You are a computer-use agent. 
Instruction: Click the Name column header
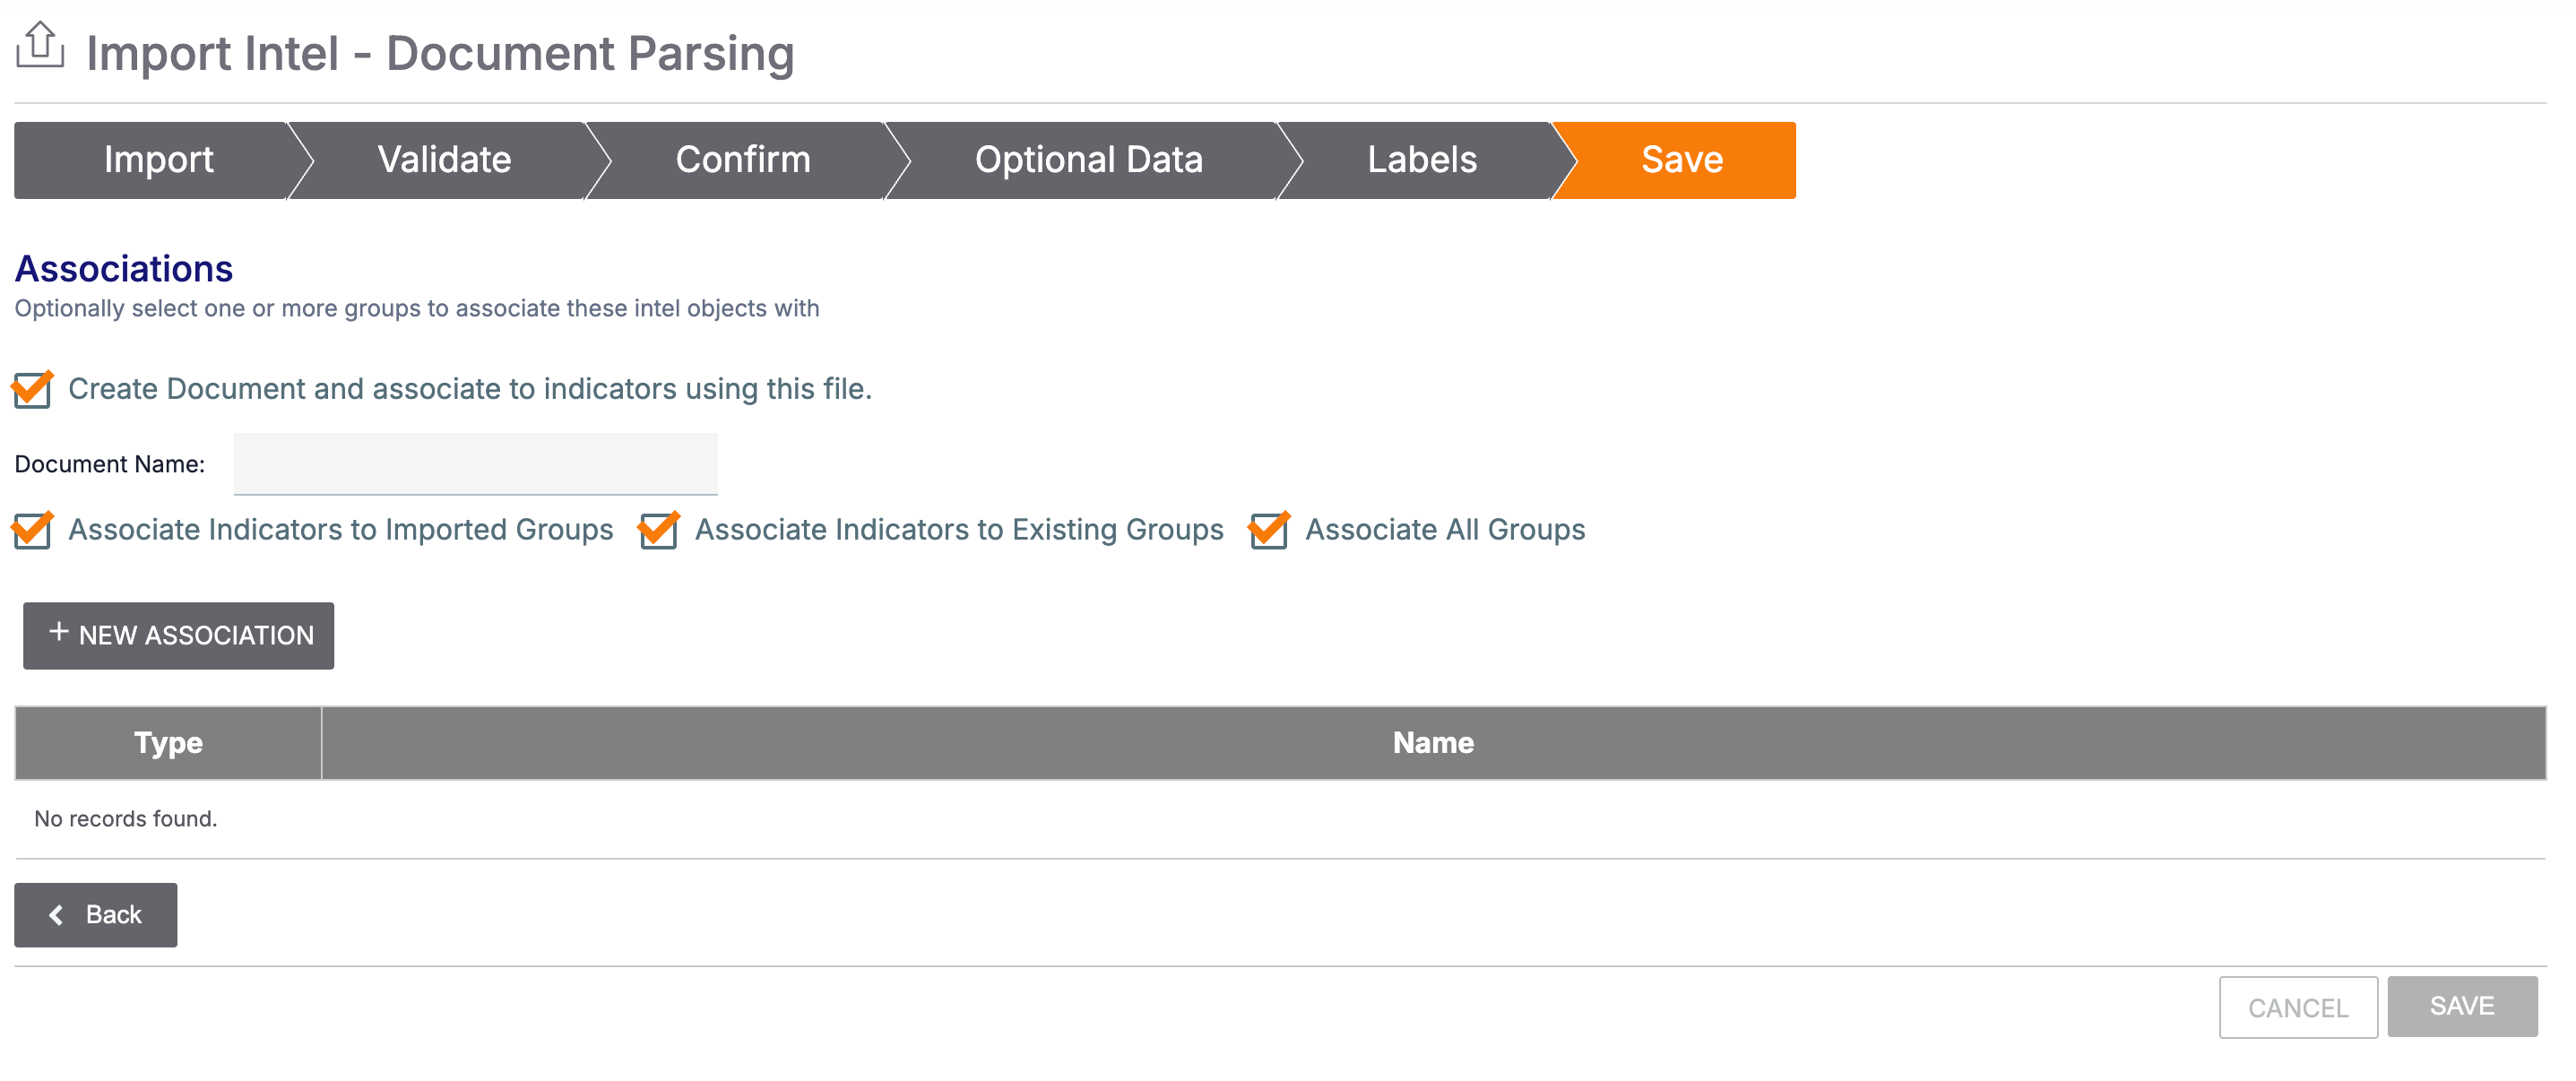1431,742
